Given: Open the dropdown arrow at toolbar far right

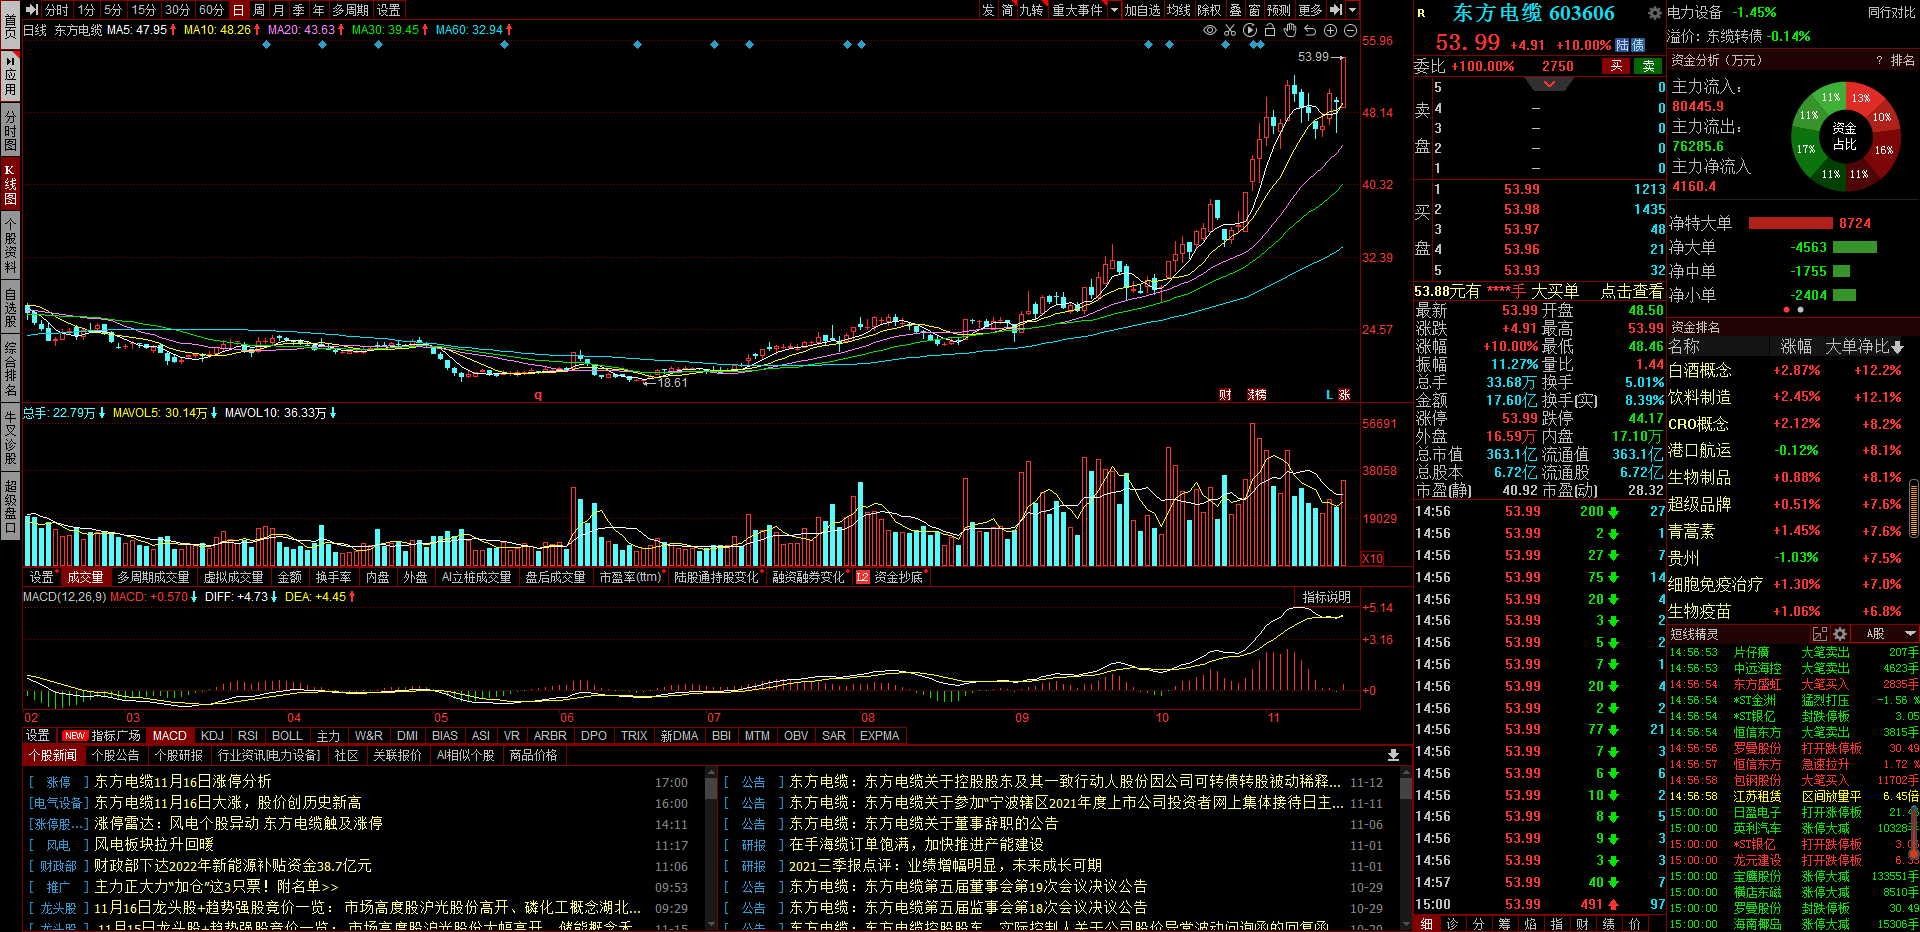Looking at the screenshot, I should 1353,10.
